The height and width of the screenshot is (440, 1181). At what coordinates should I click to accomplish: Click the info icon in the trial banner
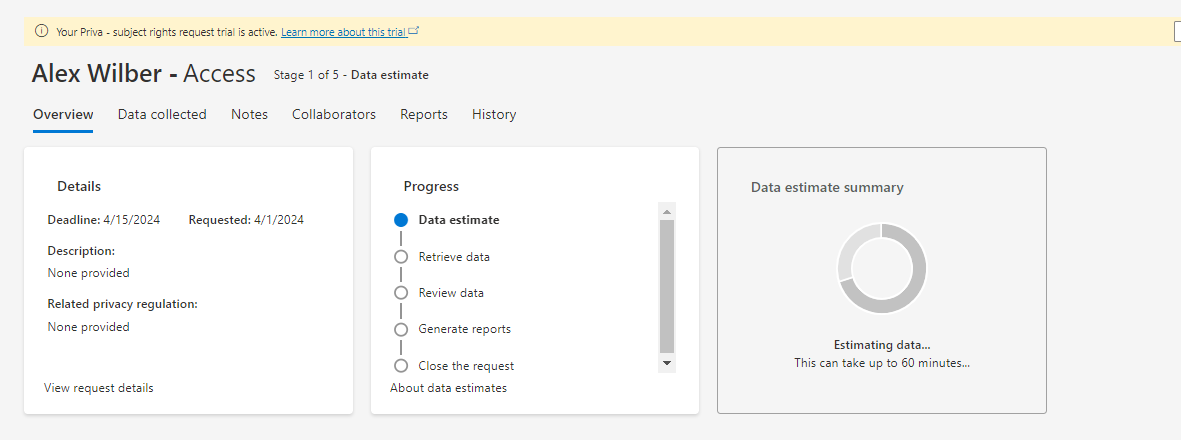tap(42, 31)
